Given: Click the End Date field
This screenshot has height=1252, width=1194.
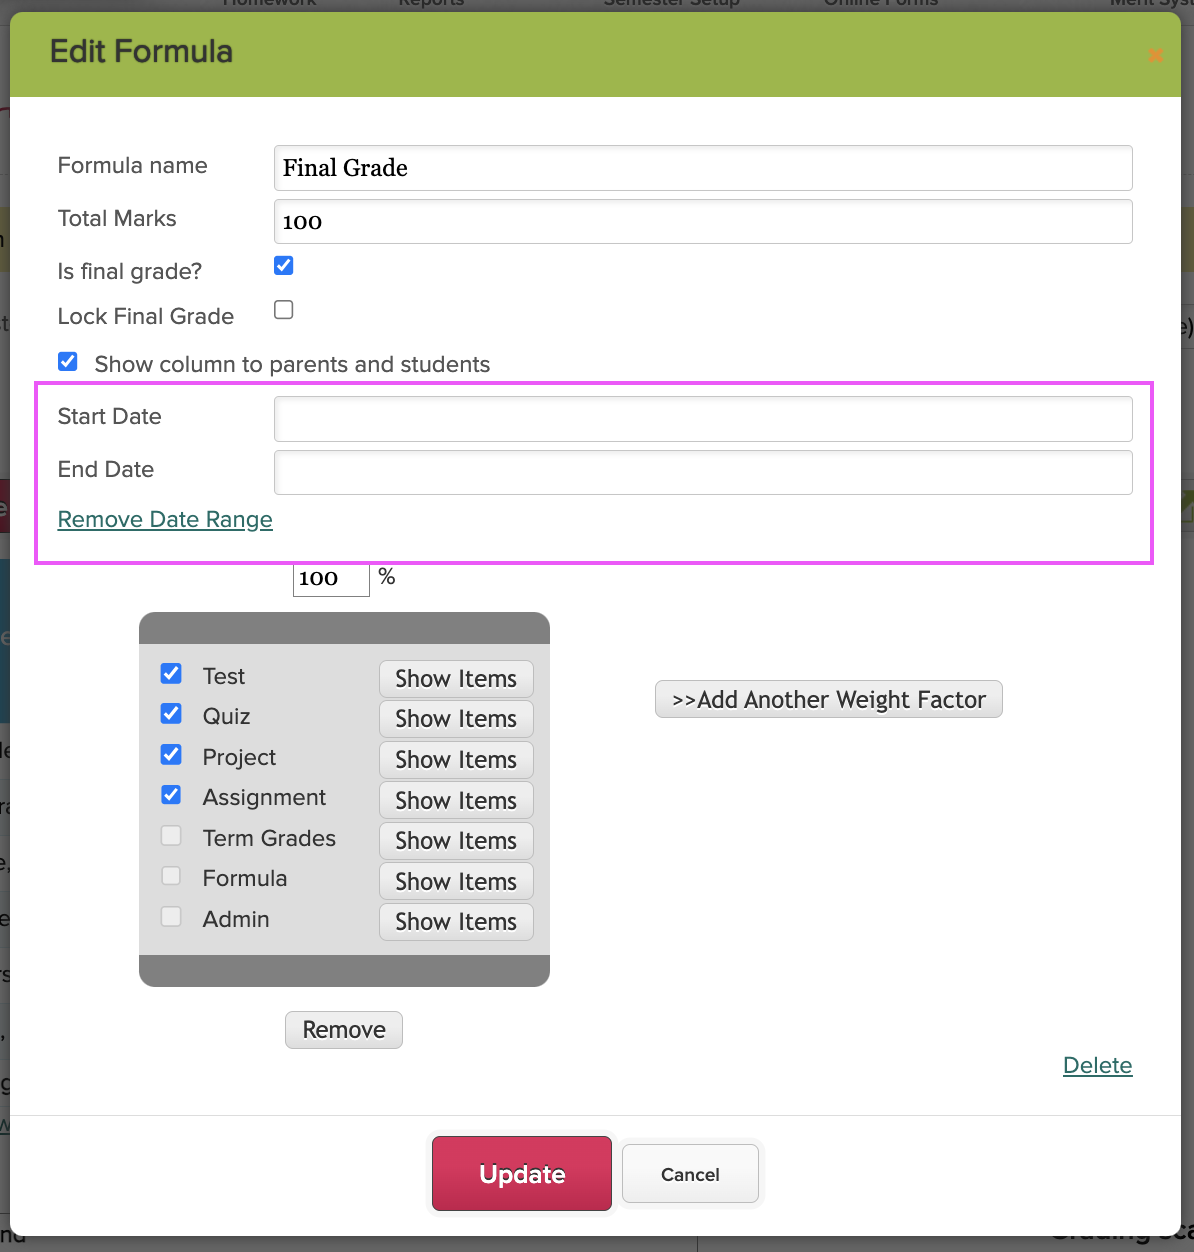Looking at the screenshot, I should [x=703, y=472].
